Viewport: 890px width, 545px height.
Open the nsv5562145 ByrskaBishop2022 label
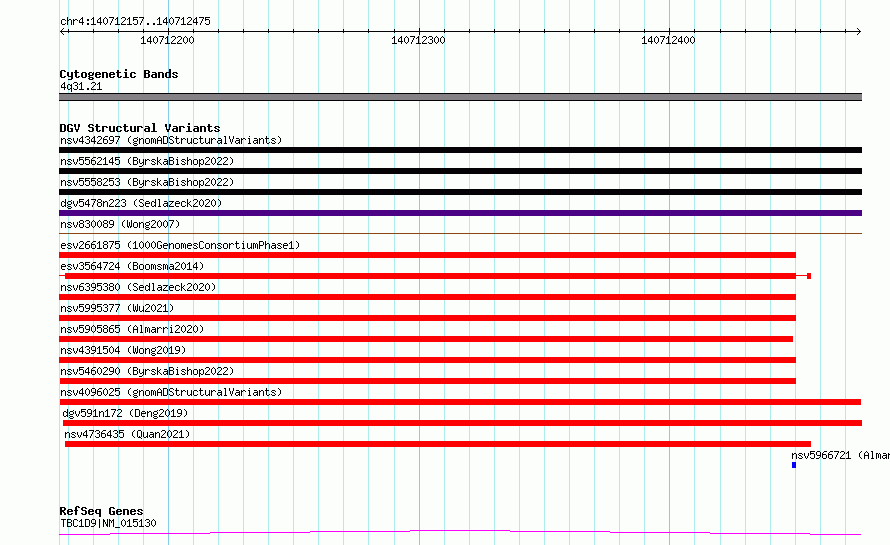click(x=147, y=161)
